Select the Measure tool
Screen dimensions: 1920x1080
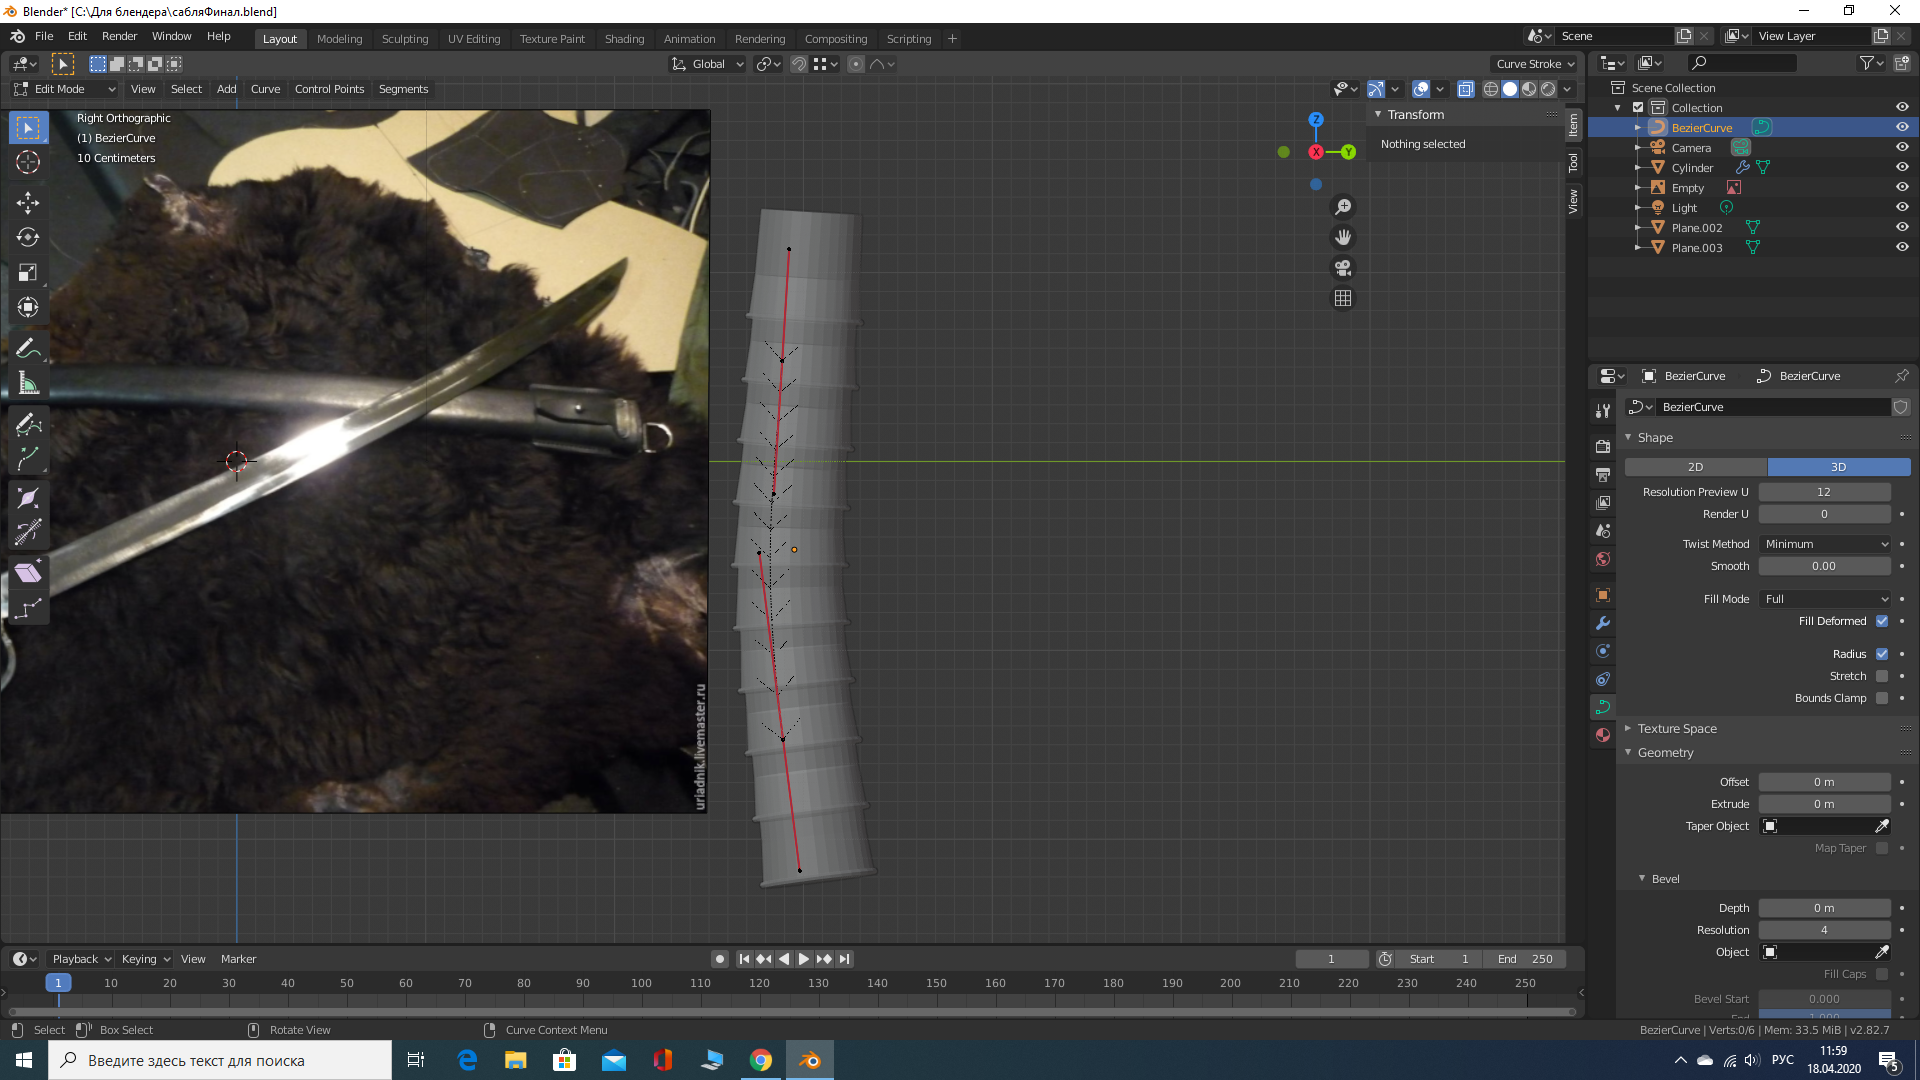click(x=28, y=384)
